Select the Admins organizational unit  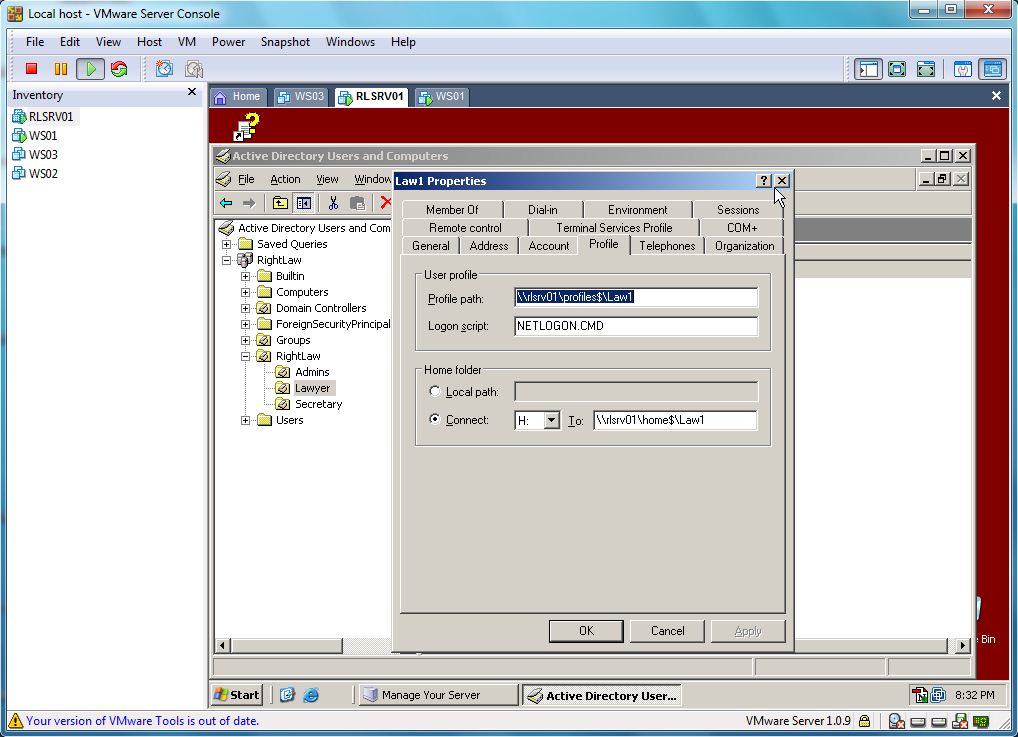312,372
